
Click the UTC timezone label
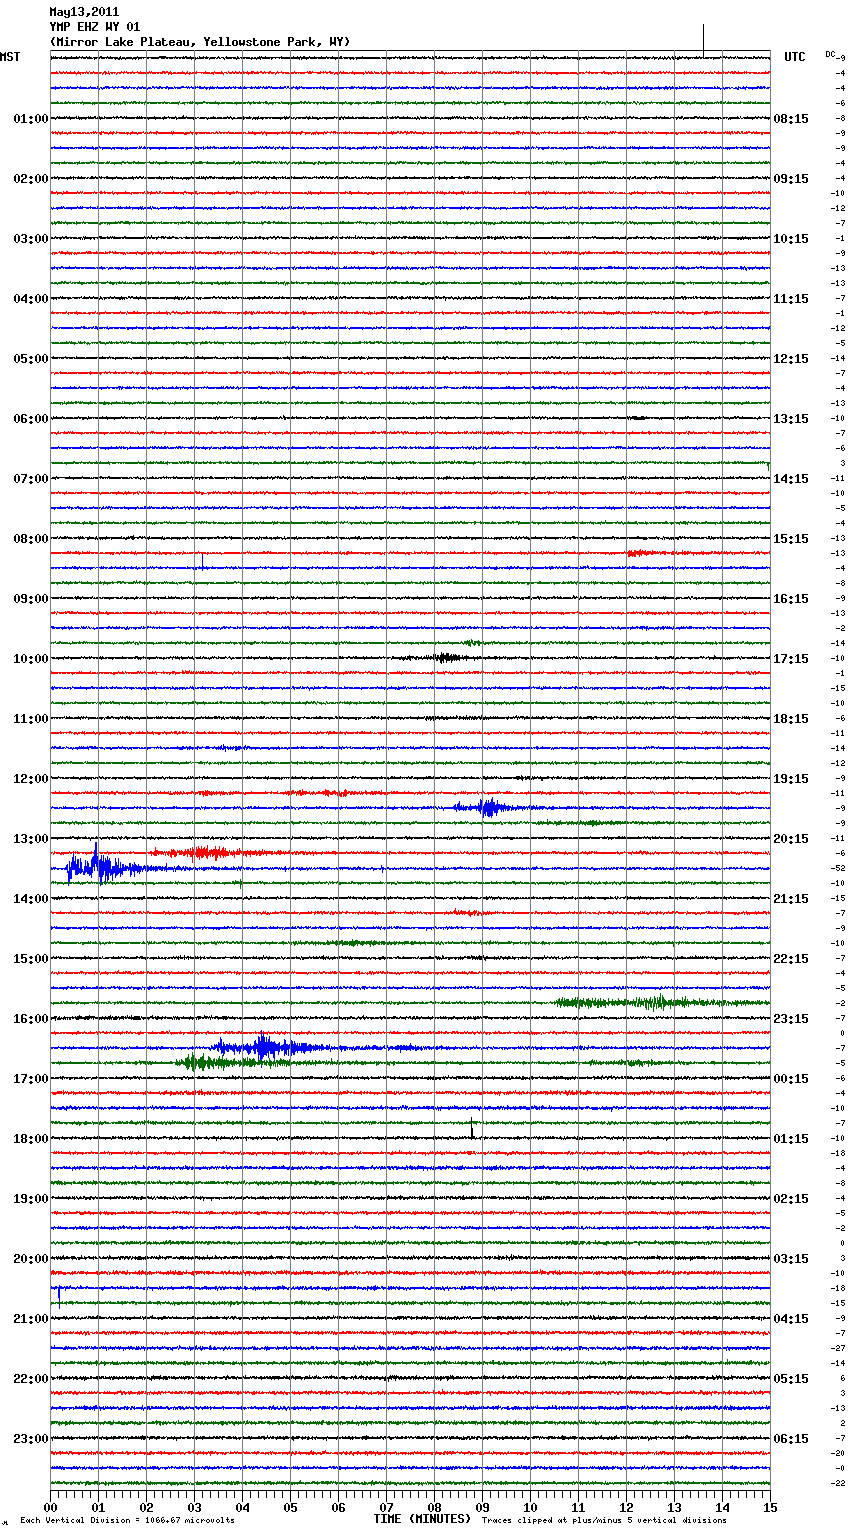point(794,57)
